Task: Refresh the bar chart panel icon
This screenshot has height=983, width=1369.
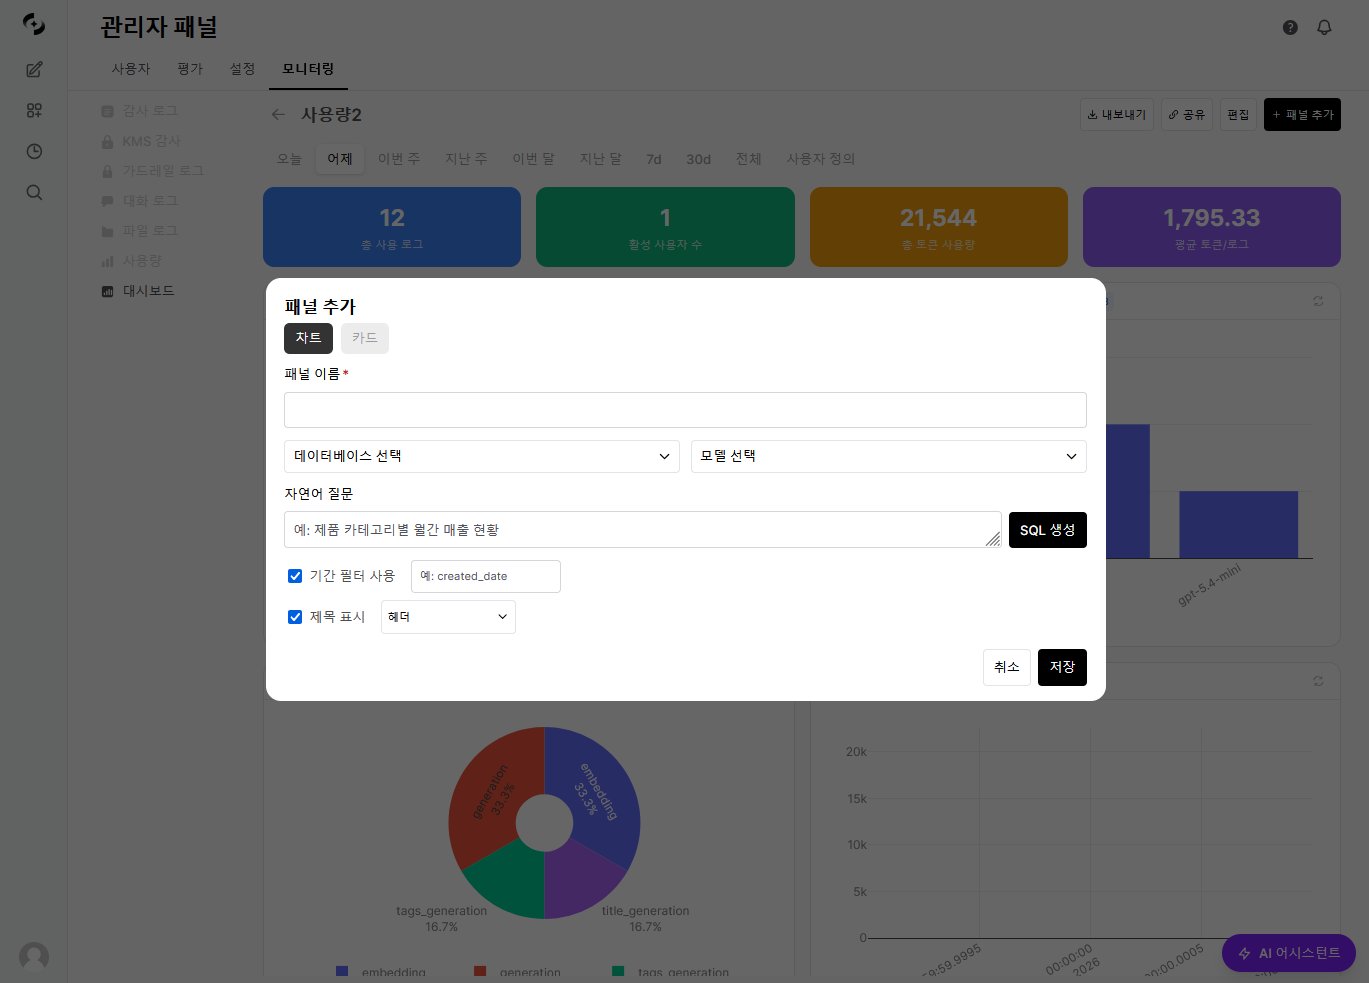Action: (1318, 301)
